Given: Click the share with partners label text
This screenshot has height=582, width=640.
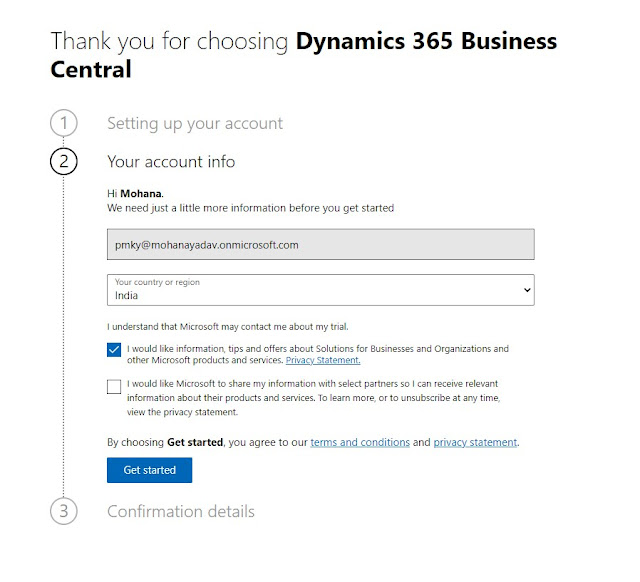Looking at the screenshot, I should click(312, 397).
